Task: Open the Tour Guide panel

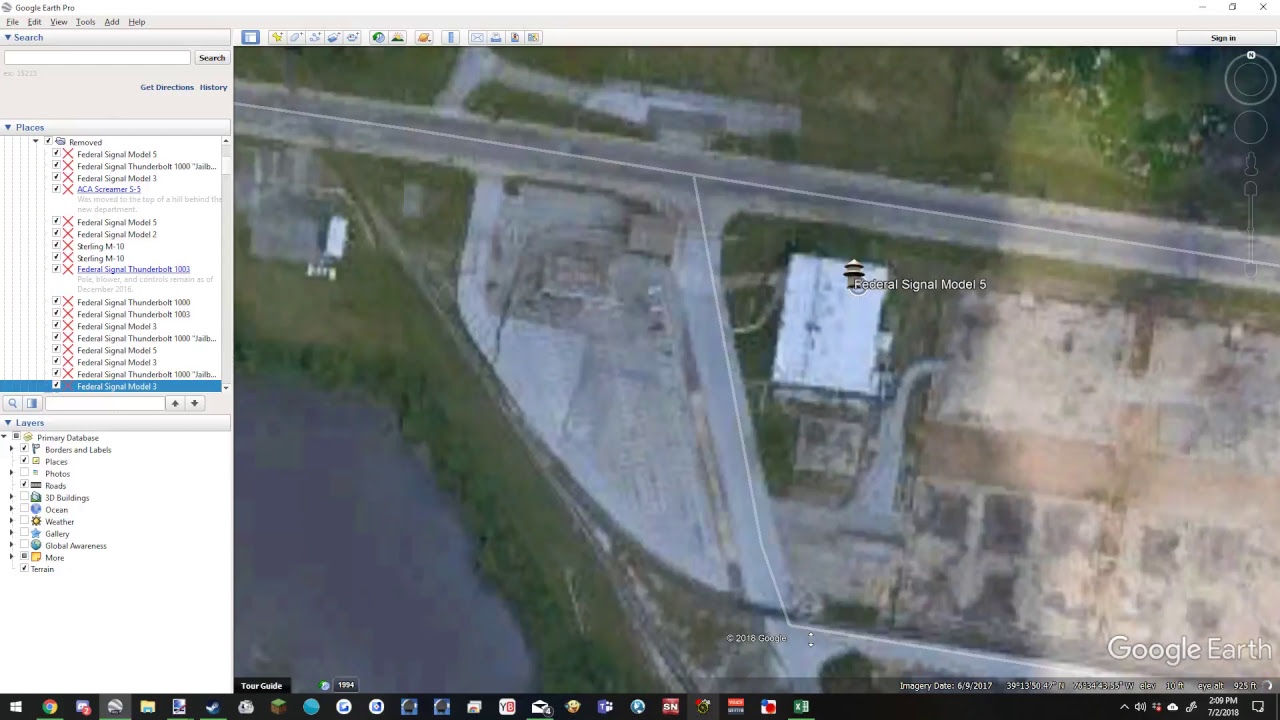Action: coord(261,686)
